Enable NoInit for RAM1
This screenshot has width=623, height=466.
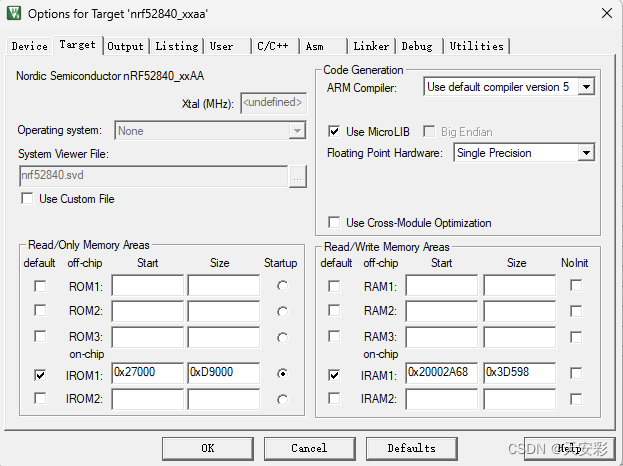tap(576, 285)
